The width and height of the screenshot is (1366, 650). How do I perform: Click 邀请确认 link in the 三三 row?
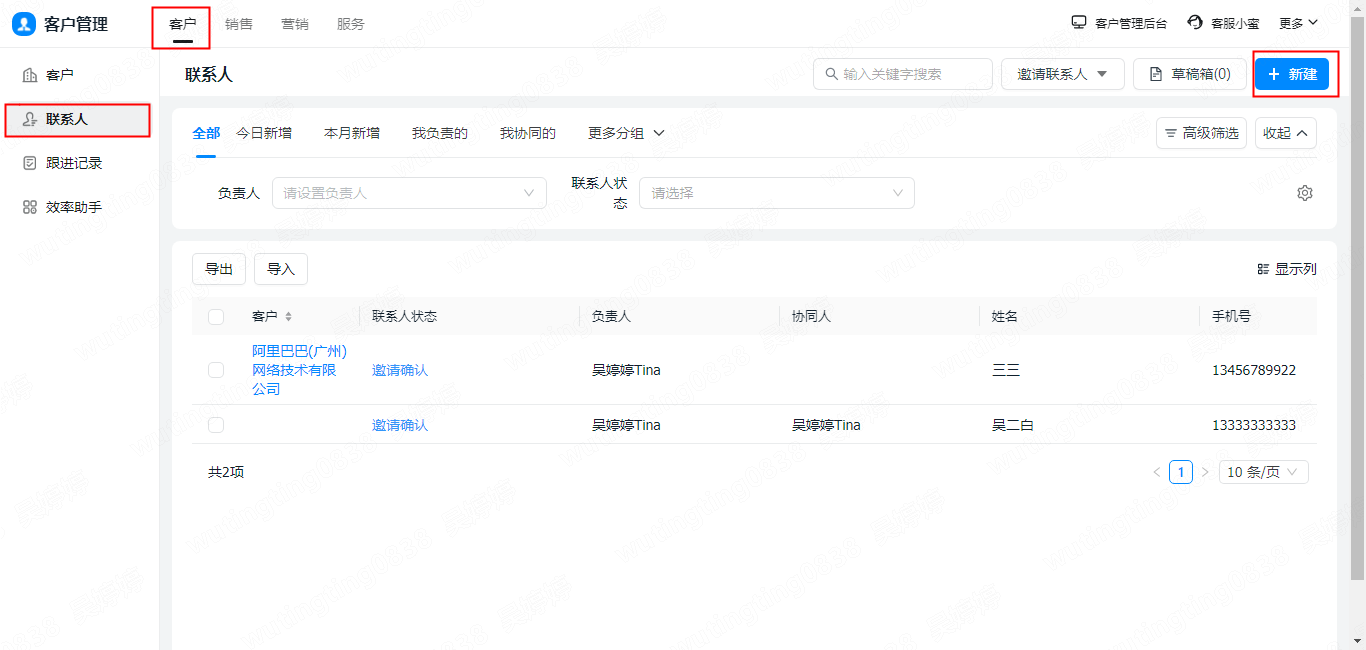click(400, 370)
